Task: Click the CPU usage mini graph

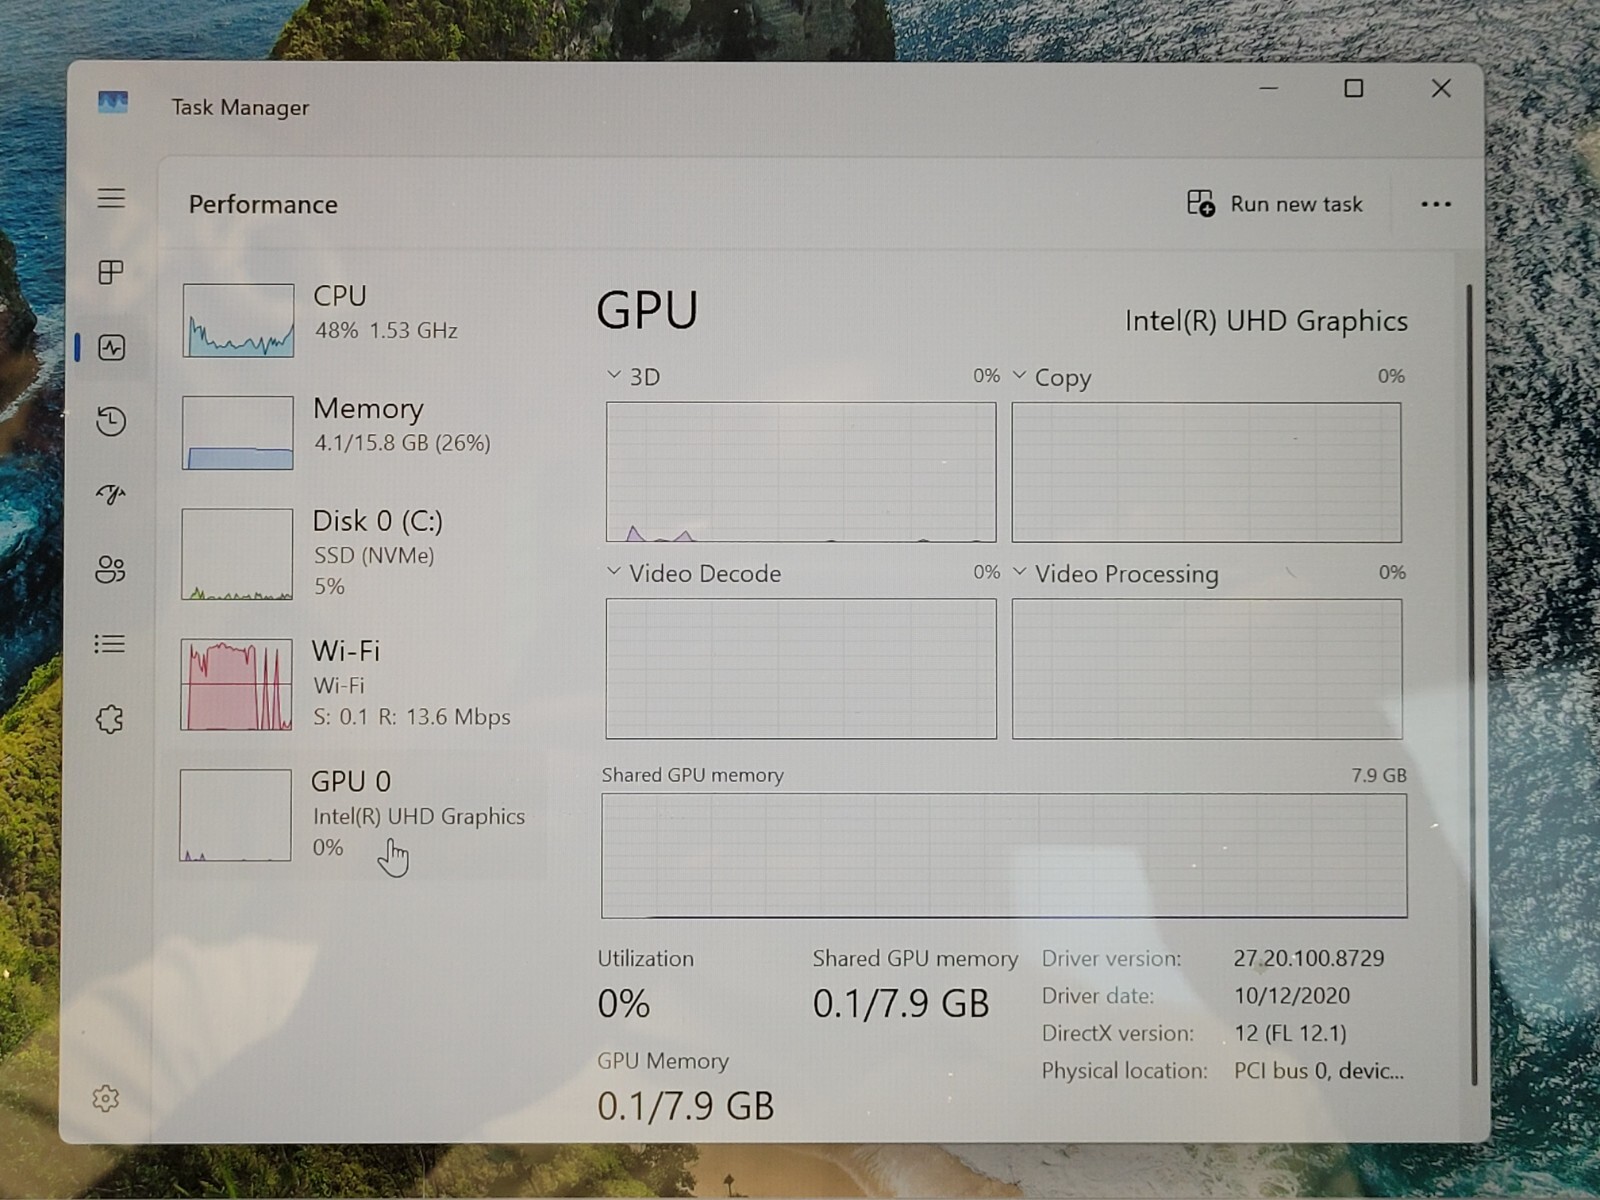Action: click(238, 320)
